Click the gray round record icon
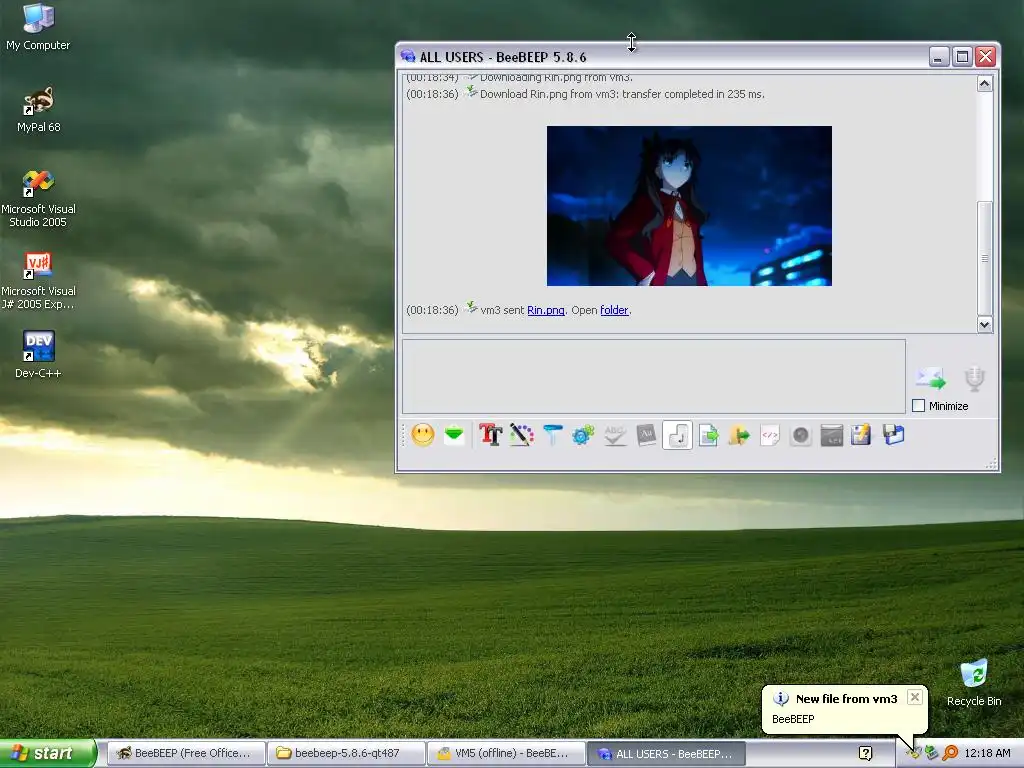The image size is (1024, 768). click(x=801, y=435)
